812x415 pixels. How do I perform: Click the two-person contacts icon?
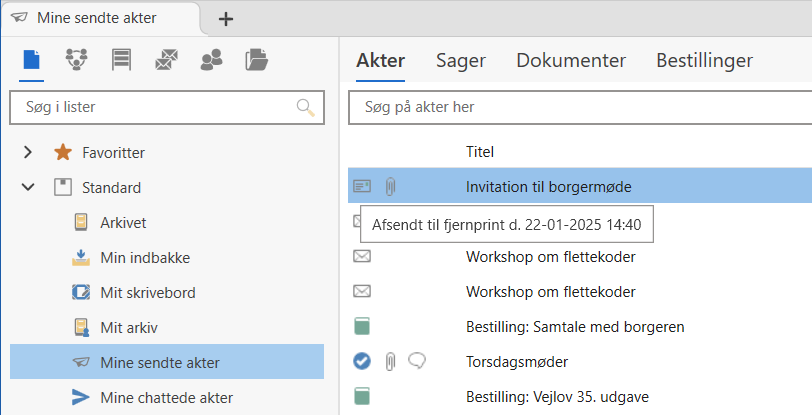tap(211, 60)
